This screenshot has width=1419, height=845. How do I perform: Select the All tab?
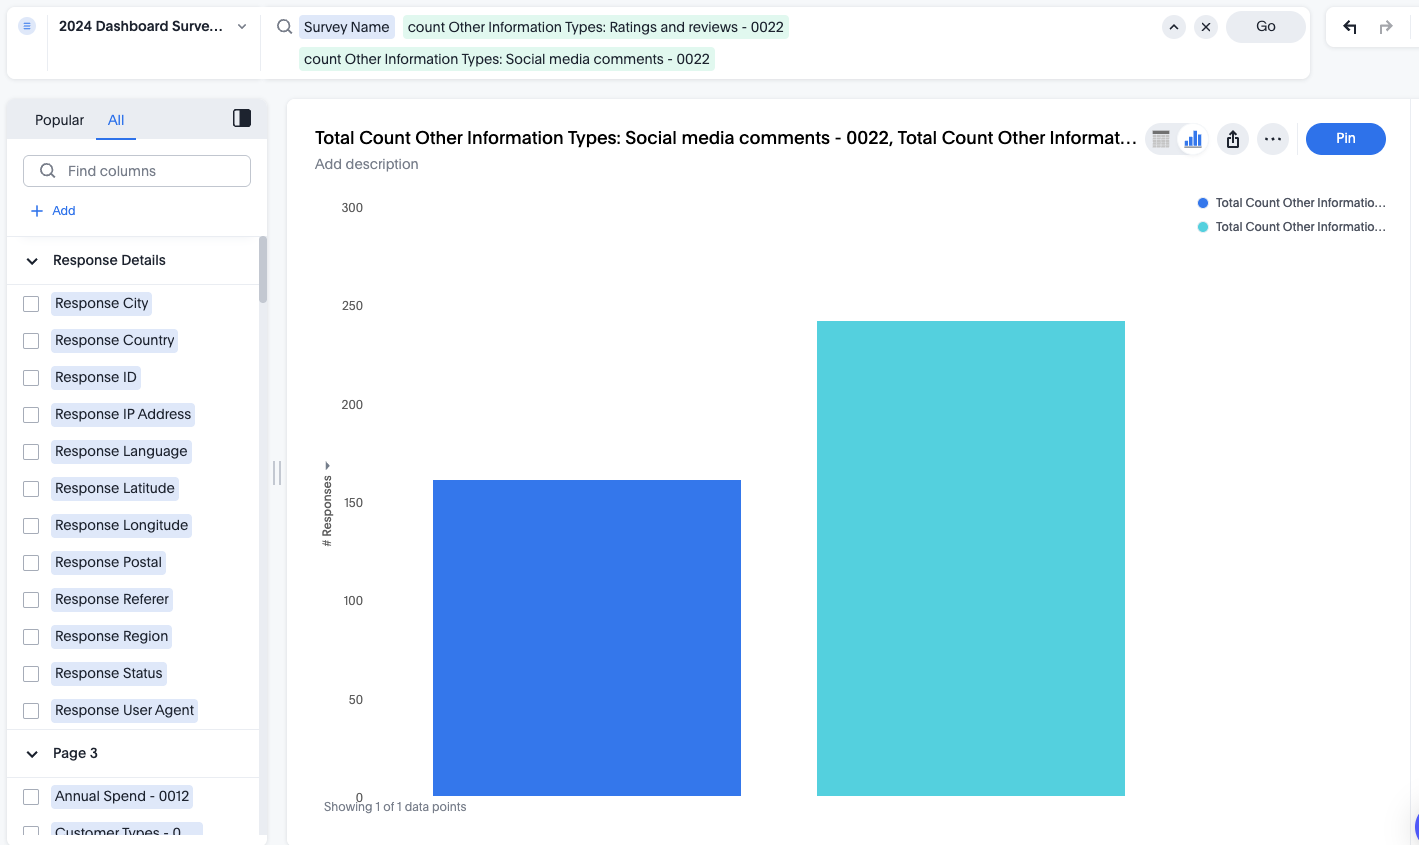coord(116,120)
